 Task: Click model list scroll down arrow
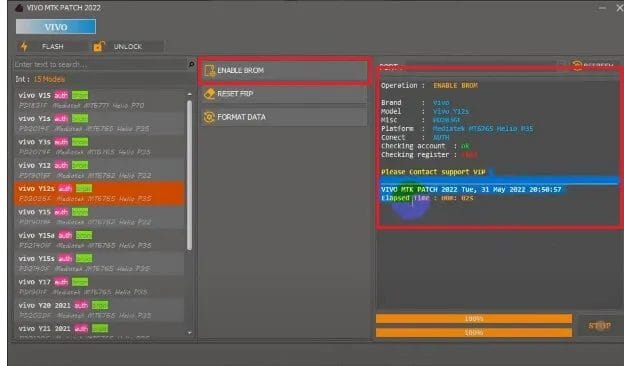[x=189, y=333]
